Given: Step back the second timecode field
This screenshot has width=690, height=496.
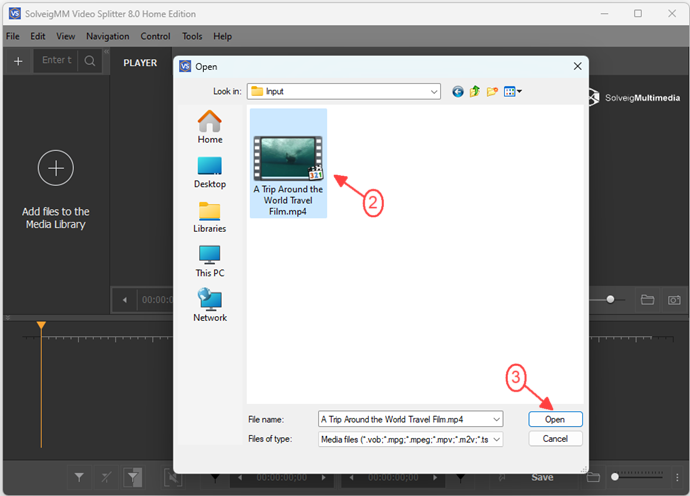Looking at the screenshot, I should pos(351,478).
